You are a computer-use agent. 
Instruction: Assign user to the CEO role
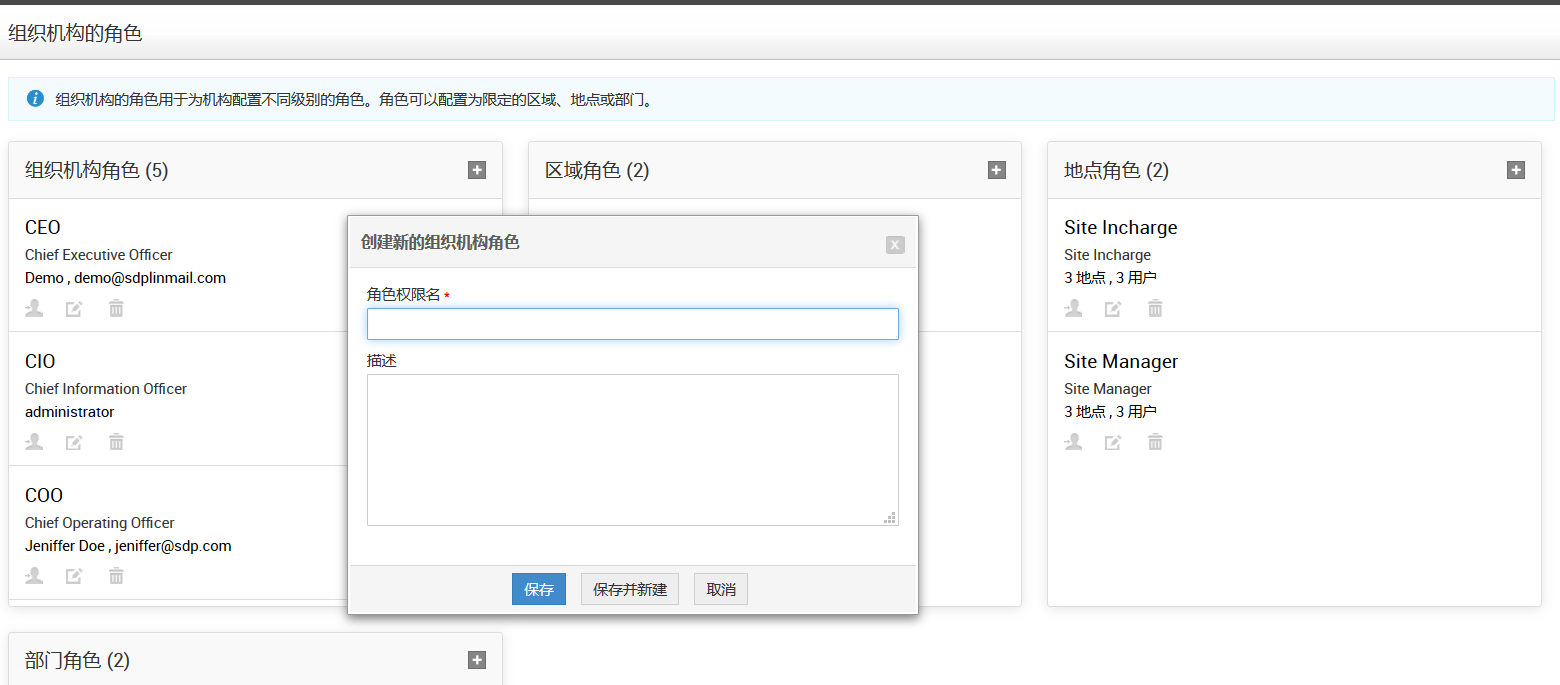pos(34,308)
